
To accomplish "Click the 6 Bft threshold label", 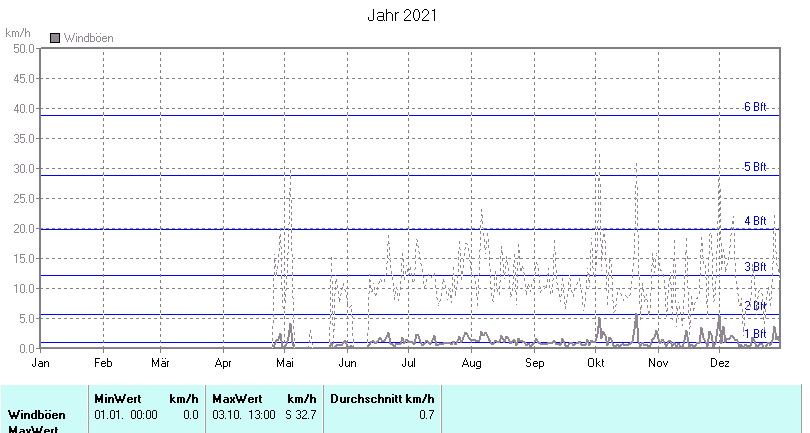I will [755, 107].
